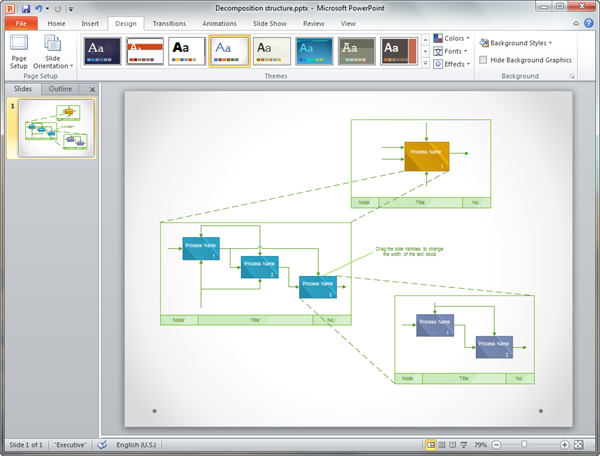Viewport: 600px width, 456px height.
Task: Select the dark blue first theme swatch
Action: [x=102, y=51]
